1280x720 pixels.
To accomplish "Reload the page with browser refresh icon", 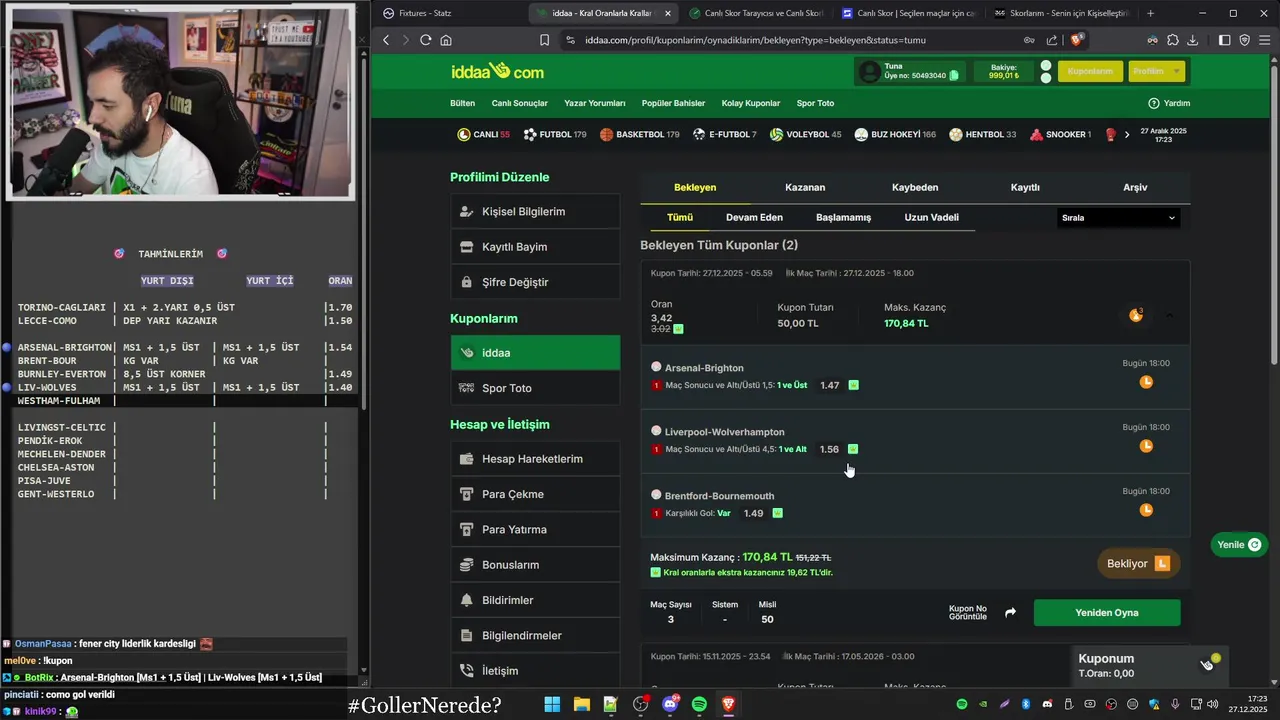I will (x=425, y=40).
